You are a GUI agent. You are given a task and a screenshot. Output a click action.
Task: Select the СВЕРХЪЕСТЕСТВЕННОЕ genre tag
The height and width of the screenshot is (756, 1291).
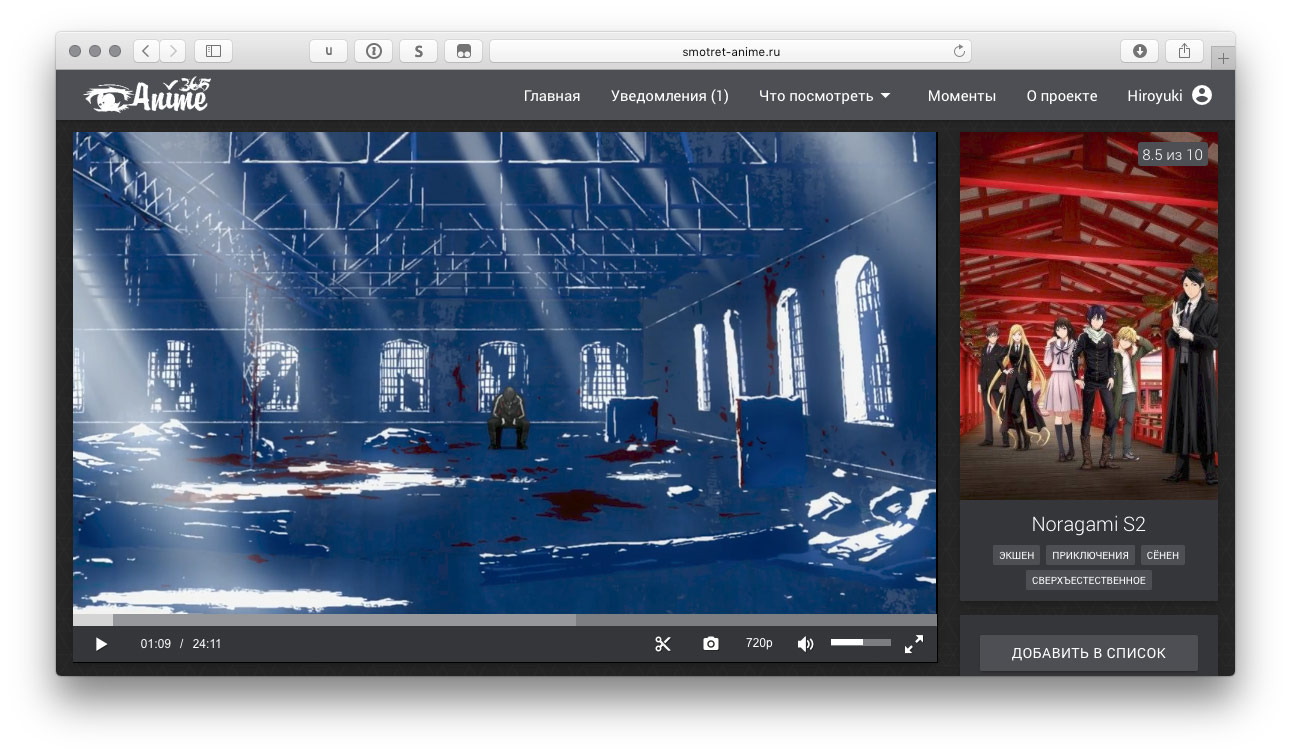[x=1088, y=580]
